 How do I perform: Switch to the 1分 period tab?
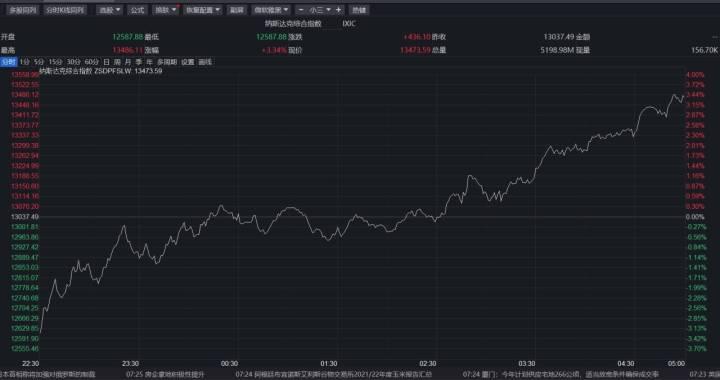coord(25,62)
